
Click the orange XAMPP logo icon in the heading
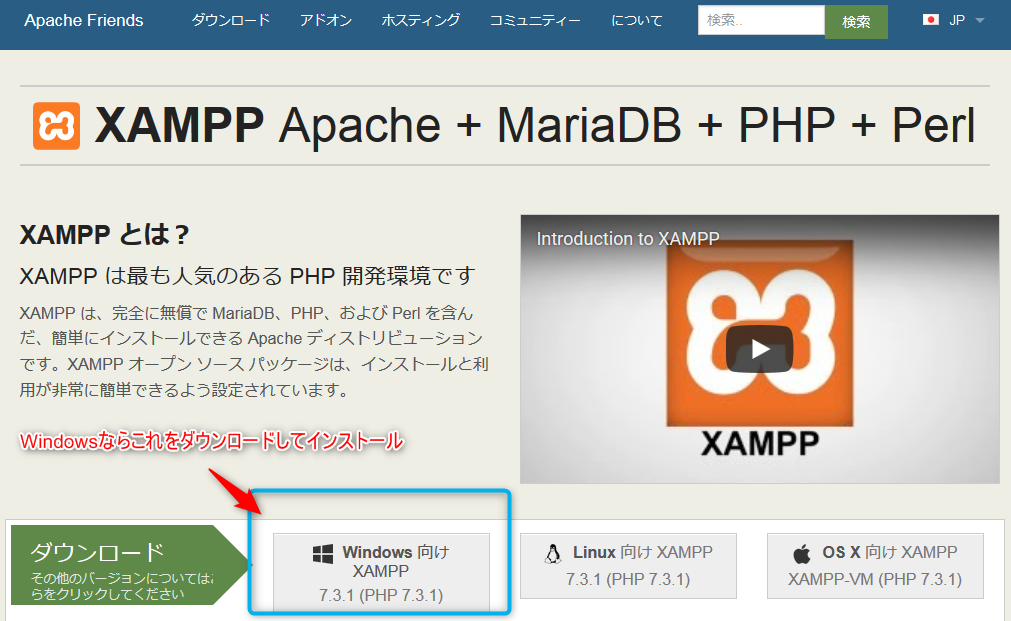[x=56, y=126]
